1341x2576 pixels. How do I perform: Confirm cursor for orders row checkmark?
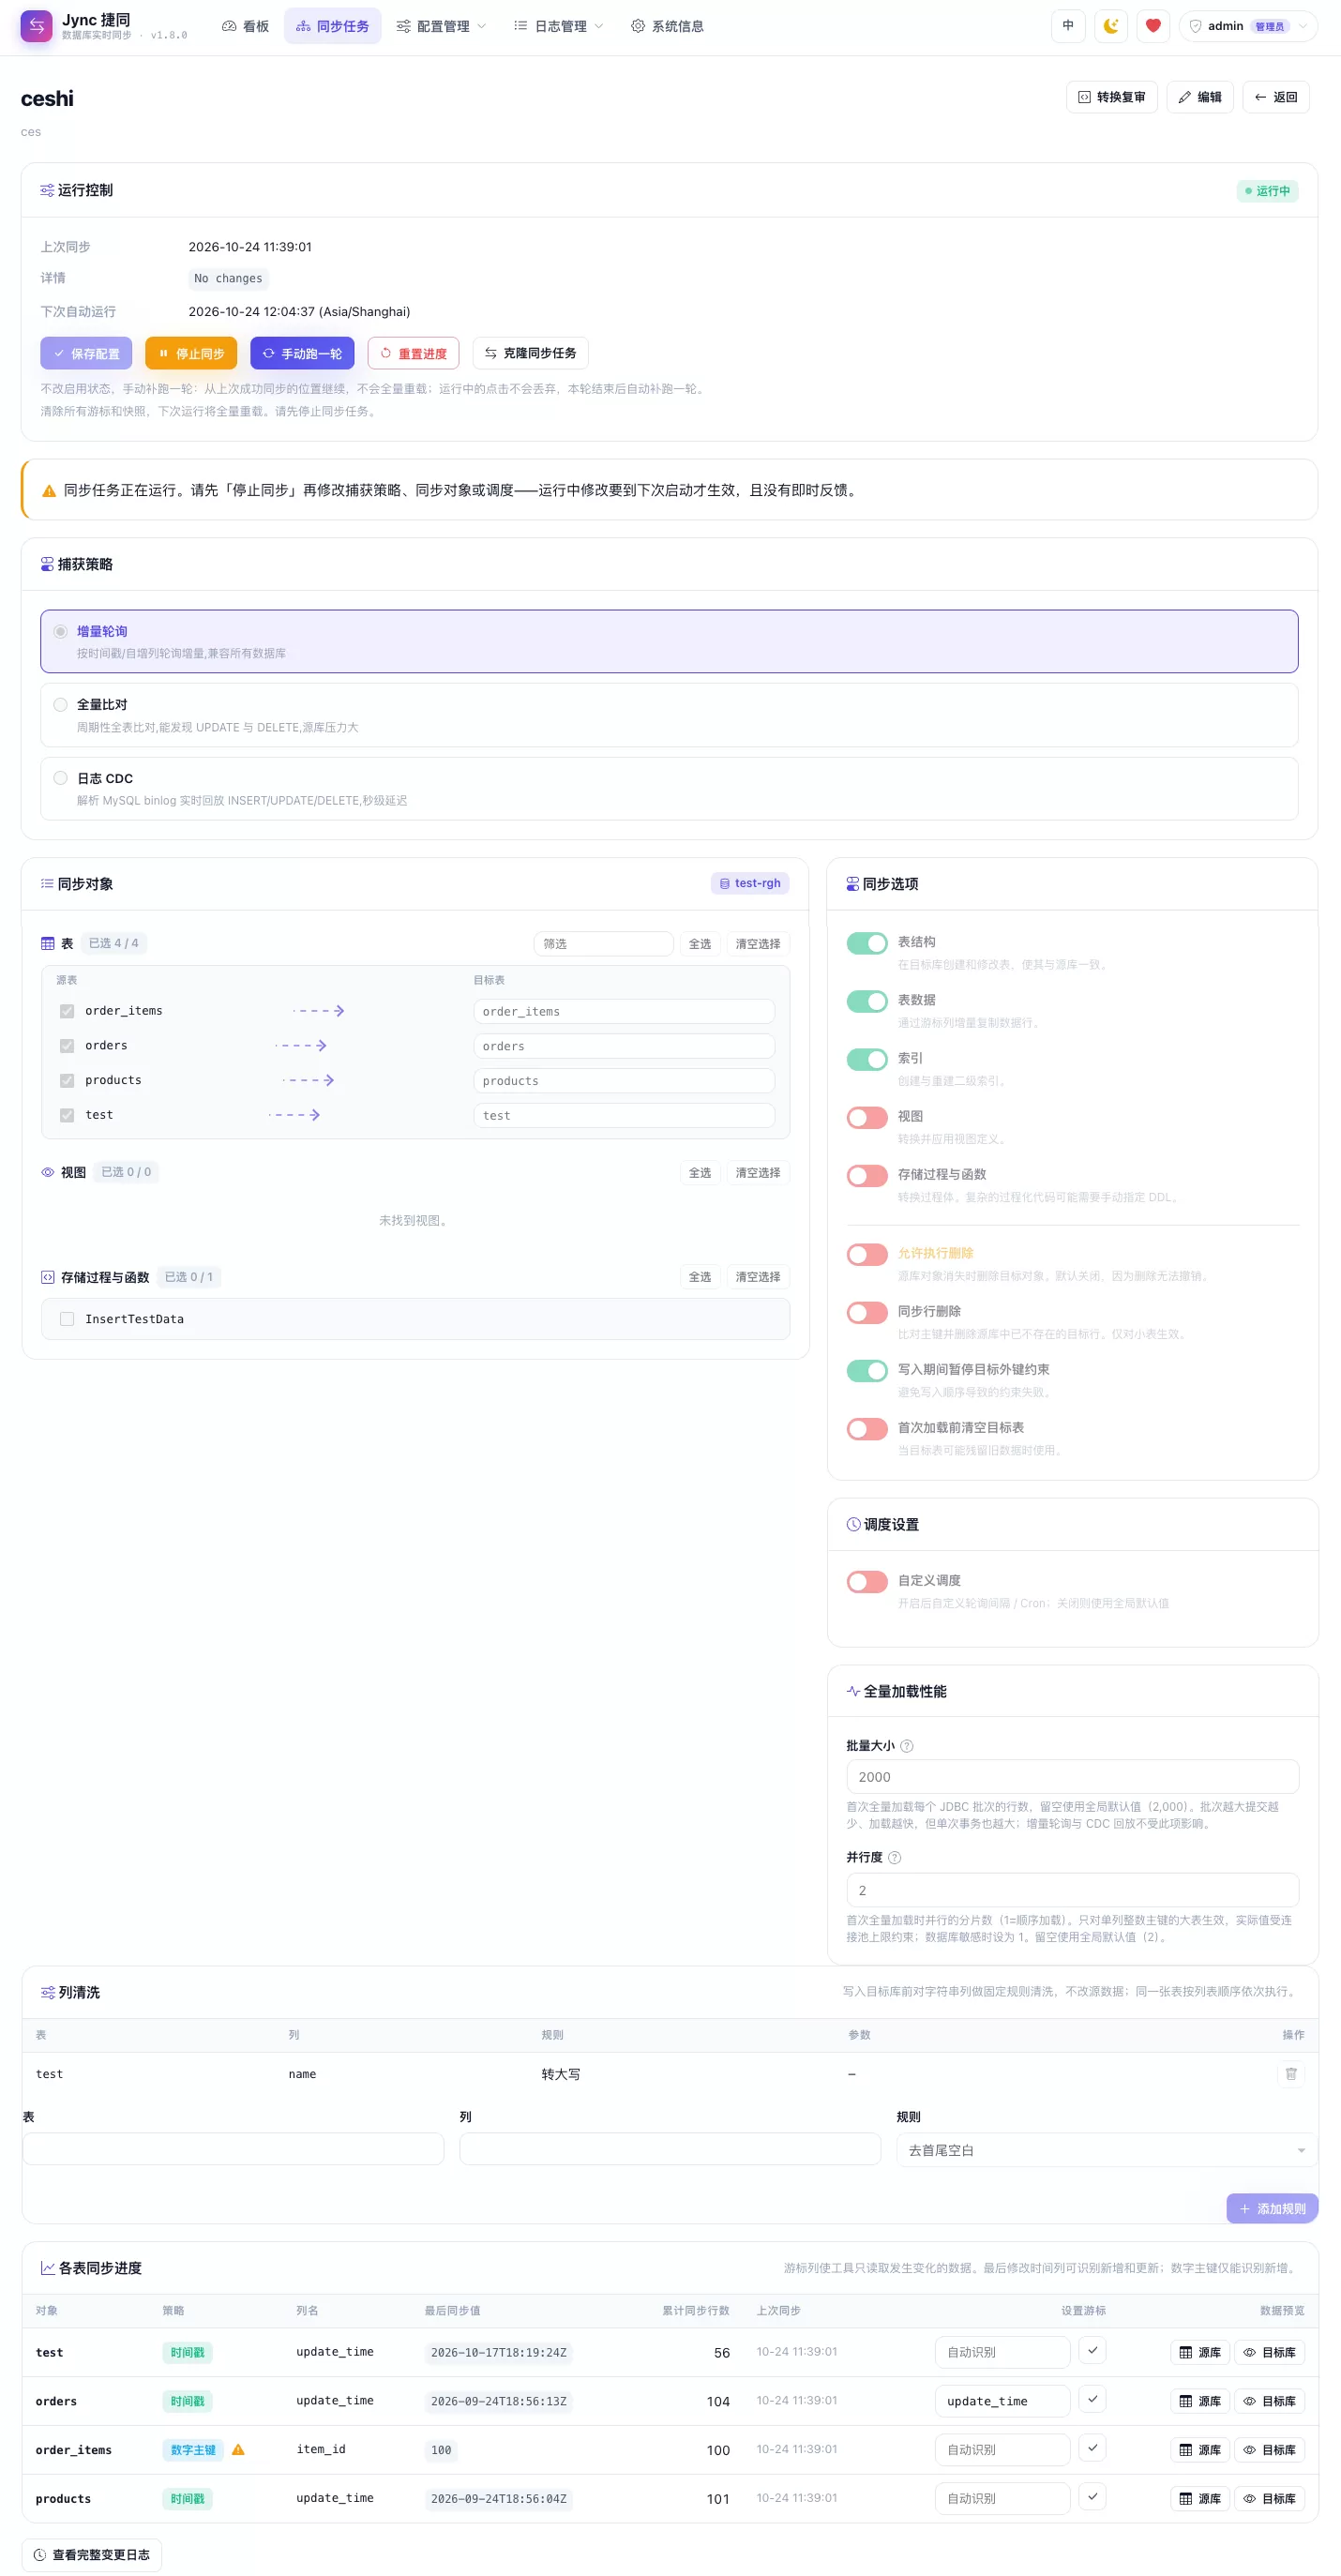[x=1092, y=2400]
